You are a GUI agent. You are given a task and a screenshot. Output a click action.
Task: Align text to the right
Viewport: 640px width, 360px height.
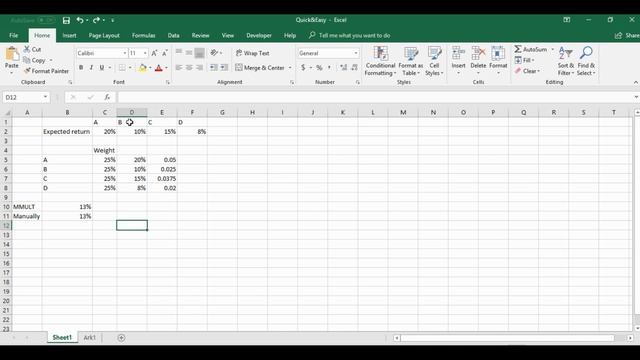click(199, 67)
